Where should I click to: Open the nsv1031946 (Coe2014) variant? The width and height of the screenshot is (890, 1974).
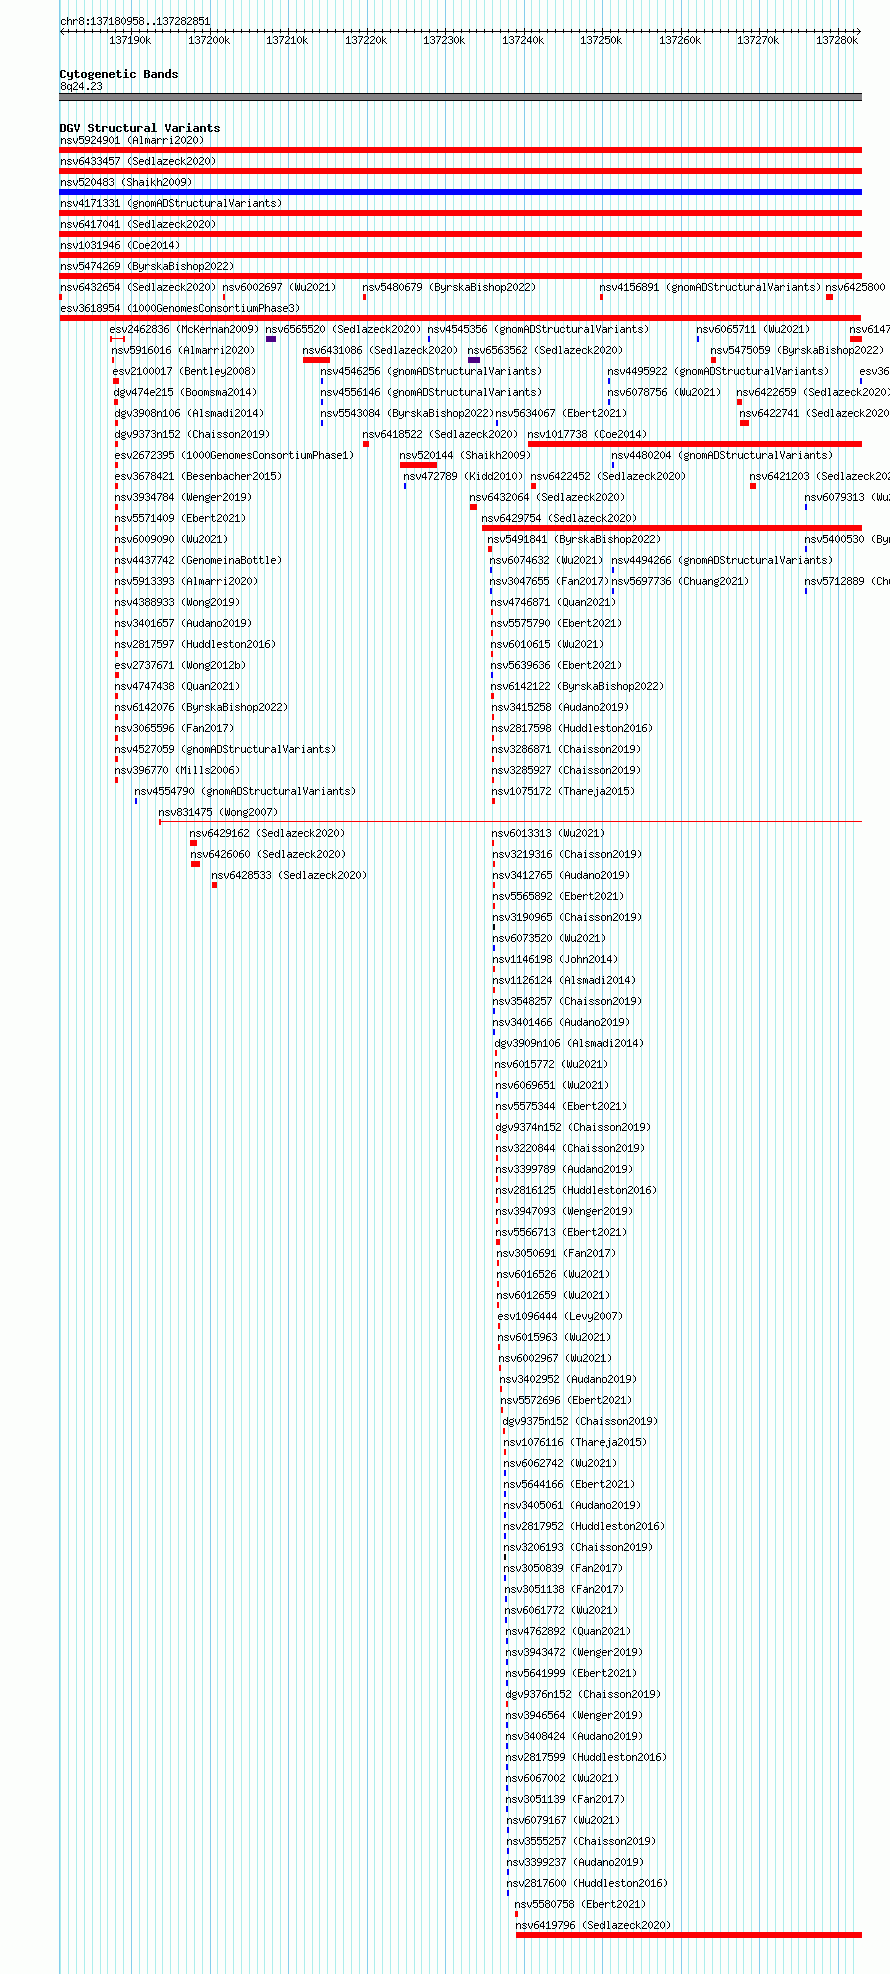click(120, 245)
